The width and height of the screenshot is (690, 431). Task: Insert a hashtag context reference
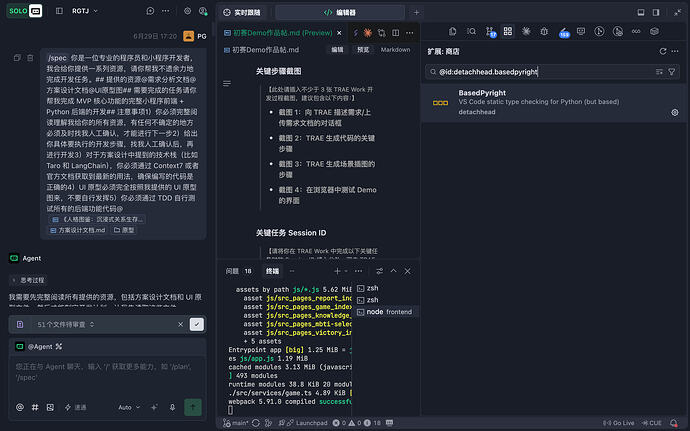(35, 407)
